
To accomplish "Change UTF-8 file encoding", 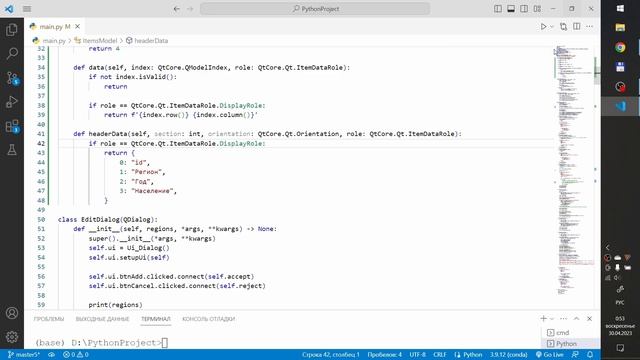I will pyautogui.click(x=418, y=355).
